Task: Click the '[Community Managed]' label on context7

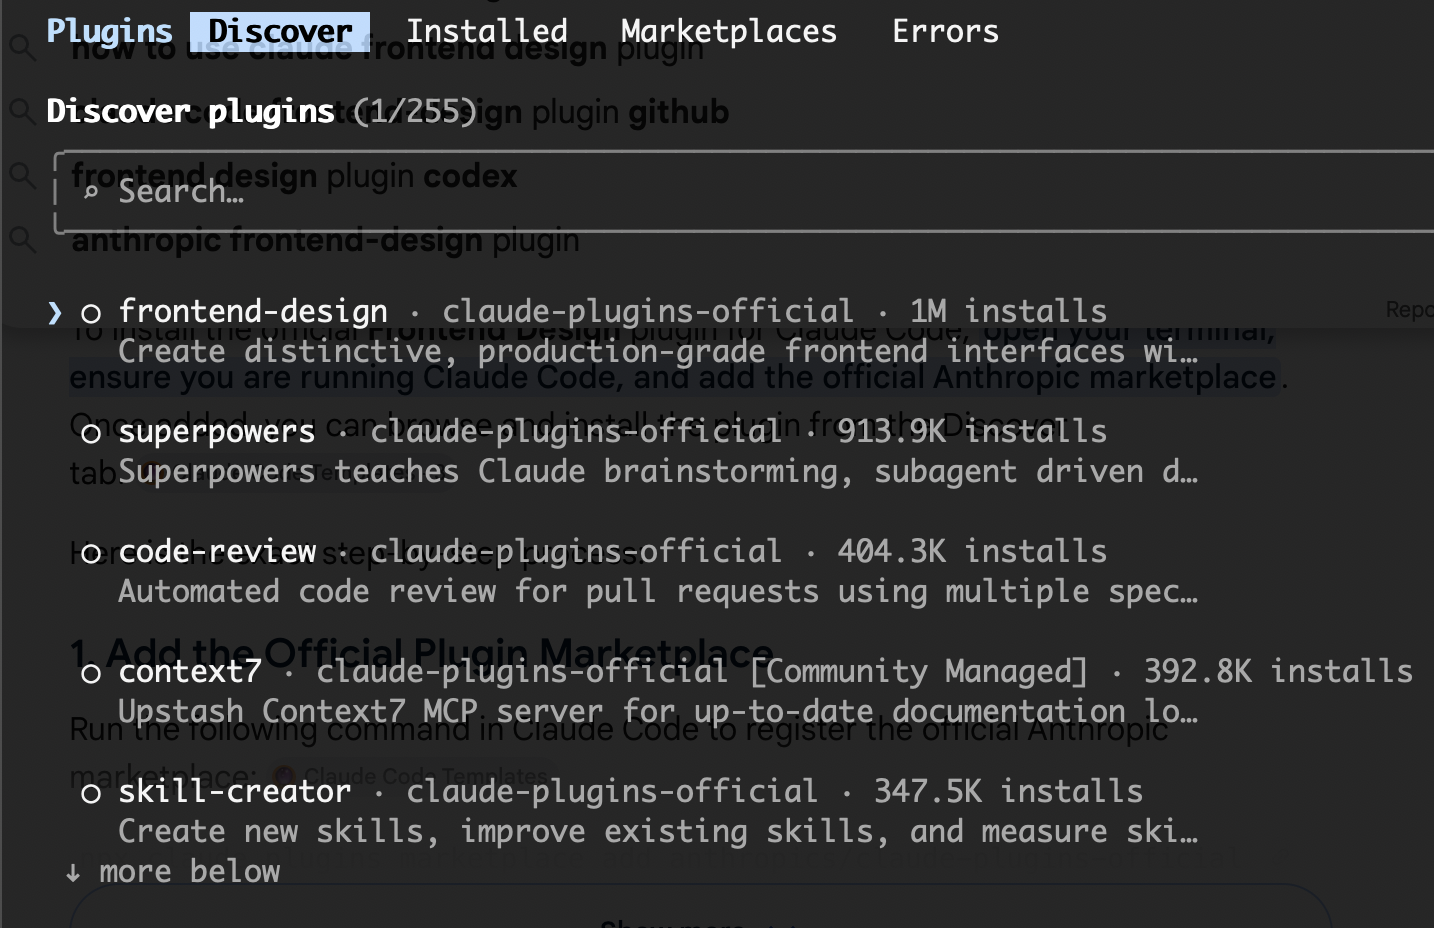Action: tap(919, 671)
